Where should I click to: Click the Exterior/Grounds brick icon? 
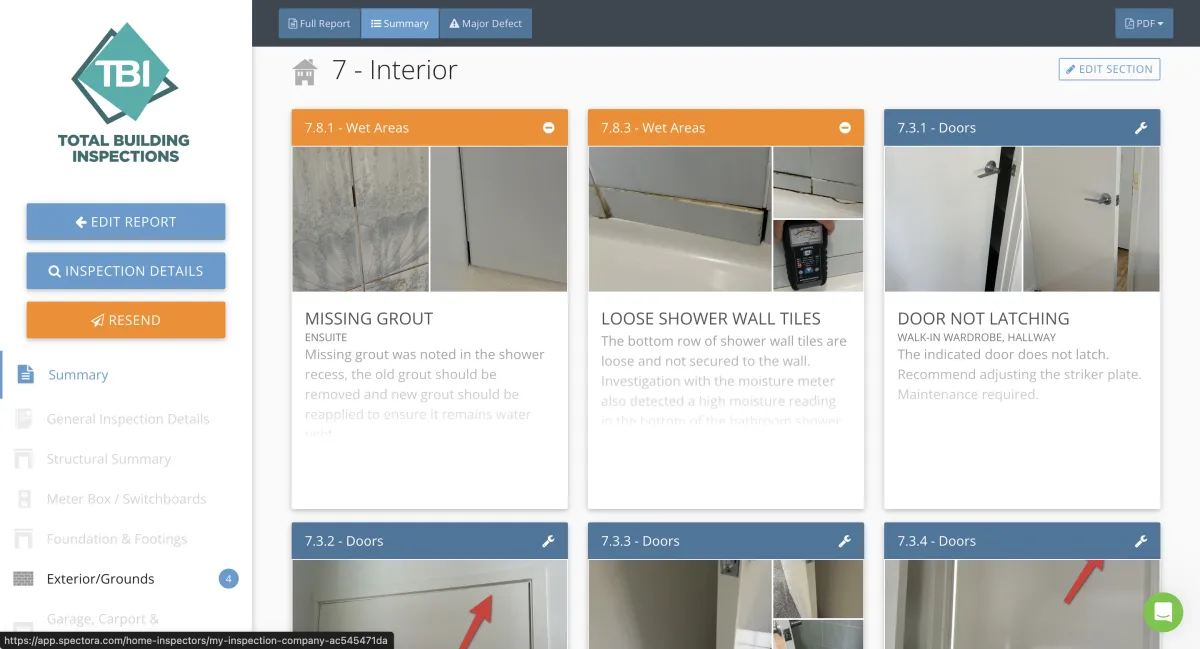click(24, 579)
